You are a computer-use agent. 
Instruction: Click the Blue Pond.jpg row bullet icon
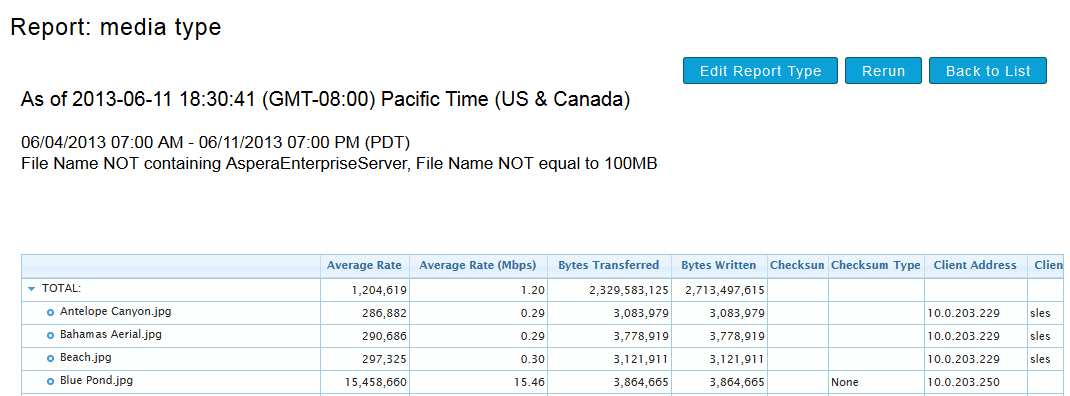[50, 382]
